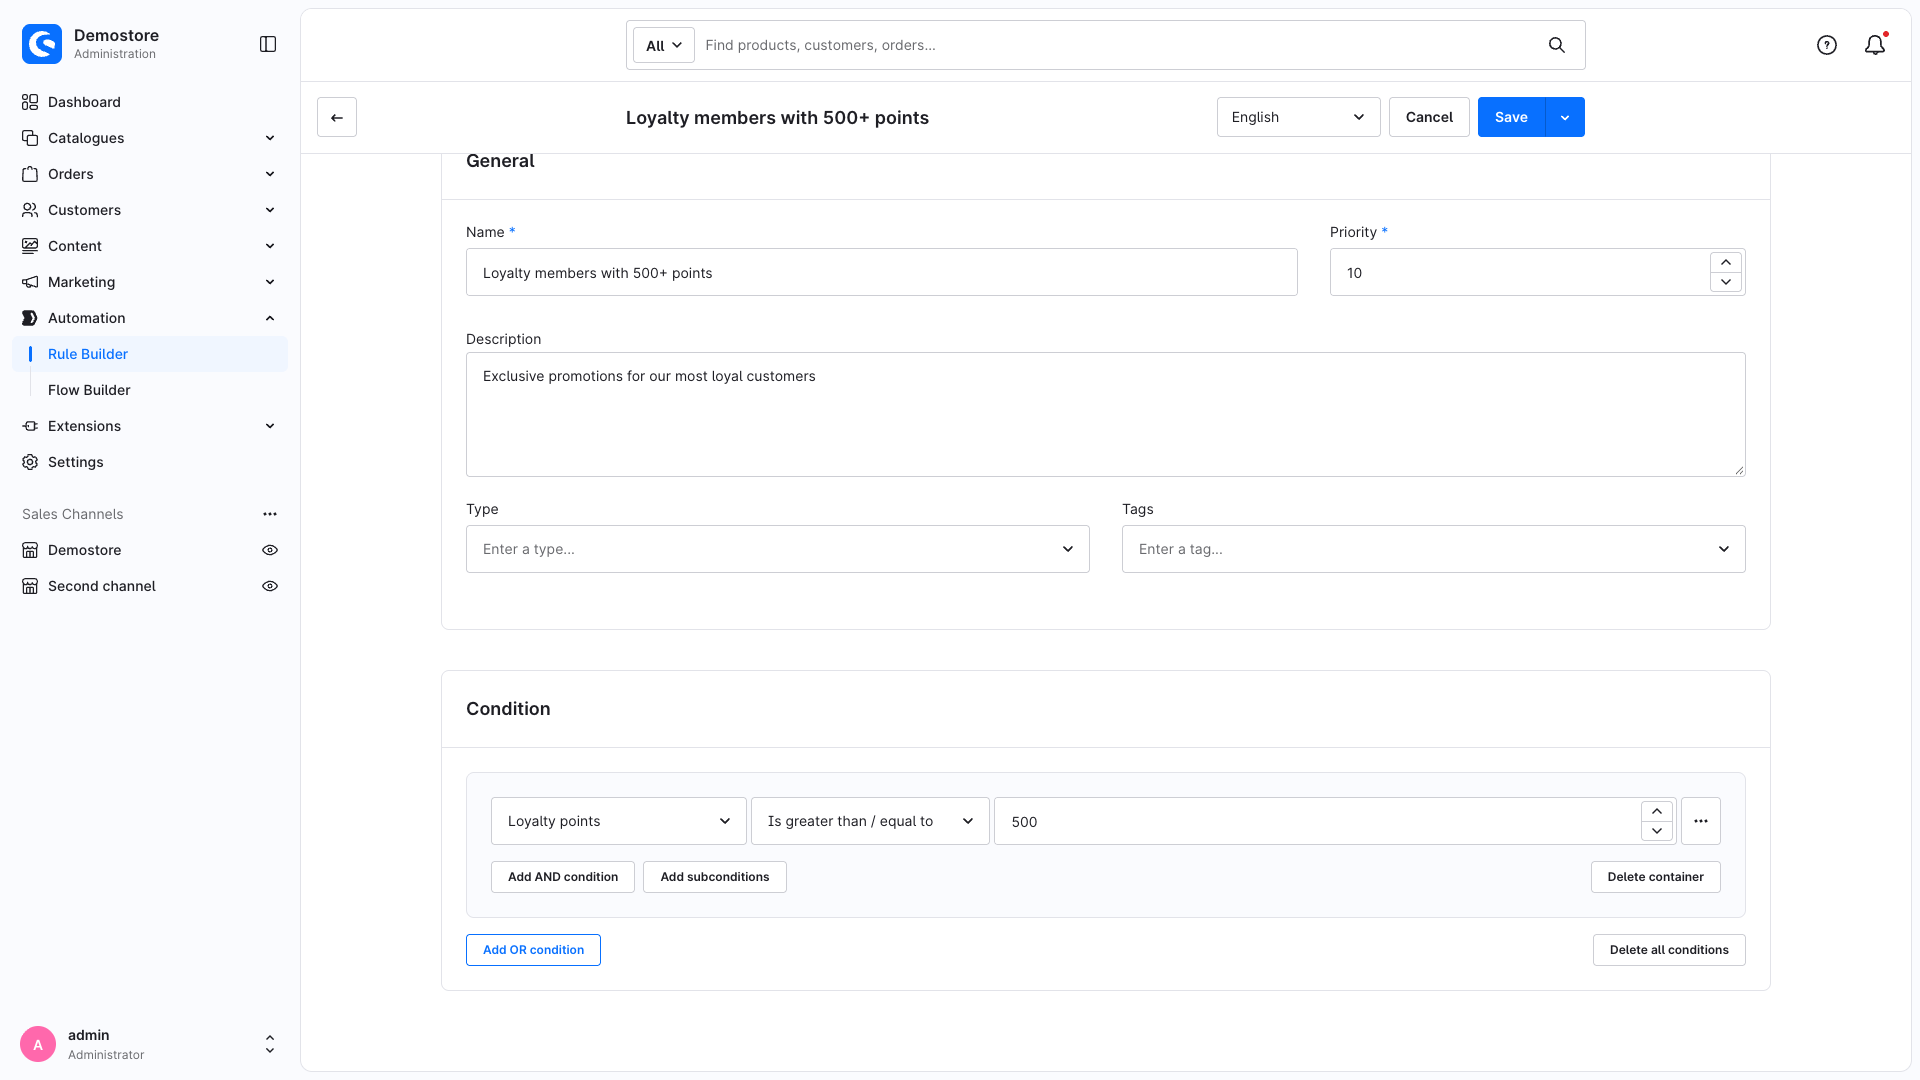The width and height of the screenshot is (1920, 1080).
Task: Click the admin avatar icon
Action: (x=38, y=1044)
